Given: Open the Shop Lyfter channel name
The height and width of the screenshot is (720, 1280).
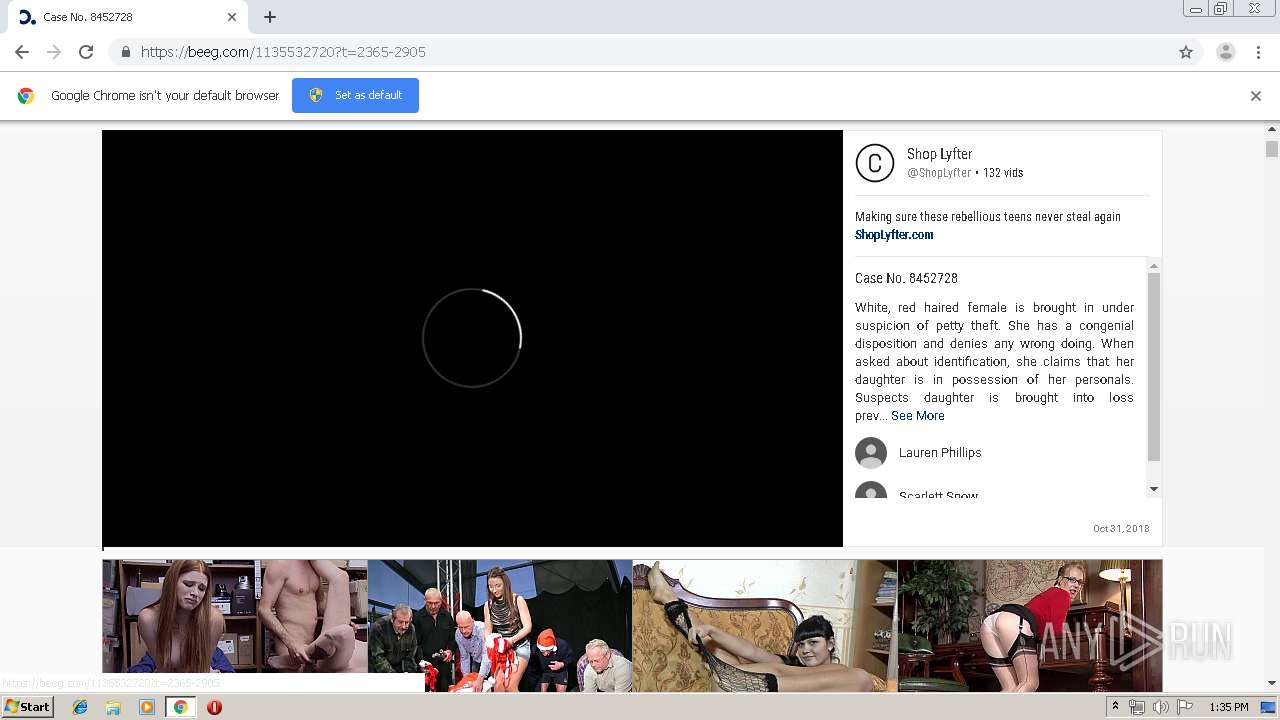Looking at the screenshot, I should (939, 154).
